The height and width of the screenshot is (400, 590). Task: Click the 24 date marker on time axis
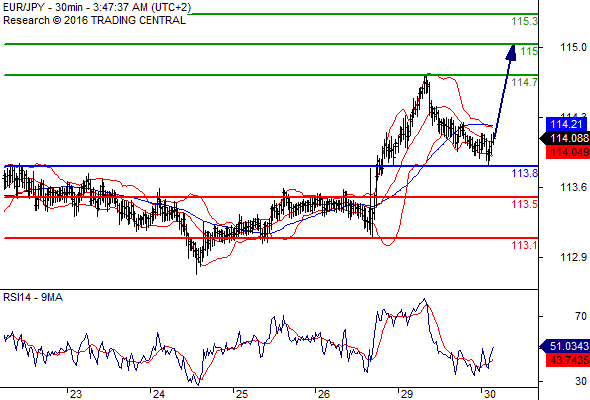tap(158, 394)
